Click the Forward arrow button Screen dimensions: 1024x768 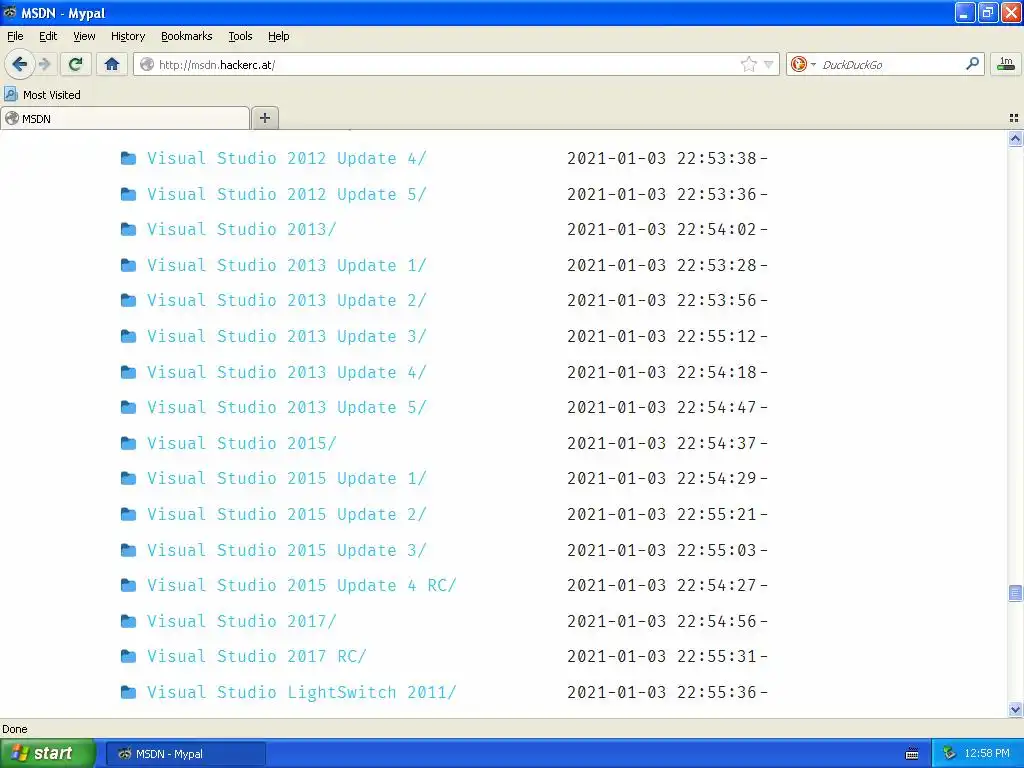point(44,64)
